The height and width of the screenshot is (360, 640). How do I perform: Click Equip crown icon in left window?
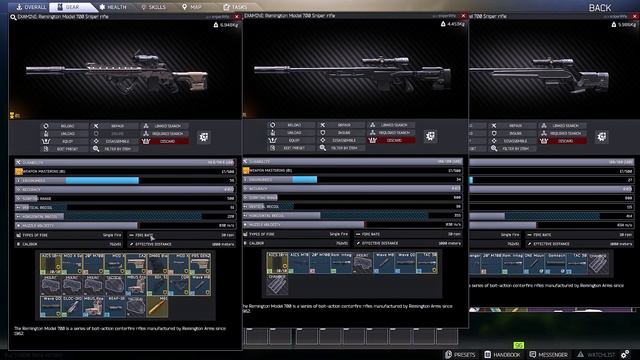(x=46, y=141)
